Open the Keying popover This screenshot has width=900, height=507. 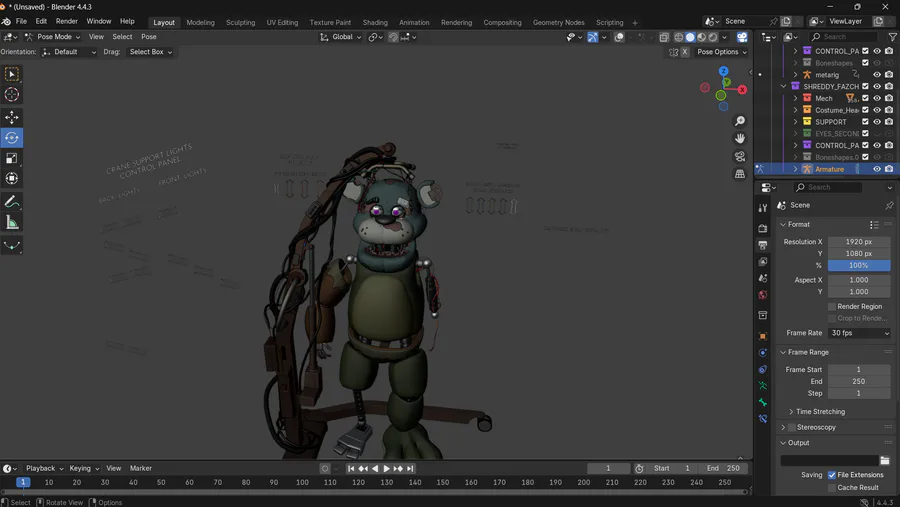point(84,469)
